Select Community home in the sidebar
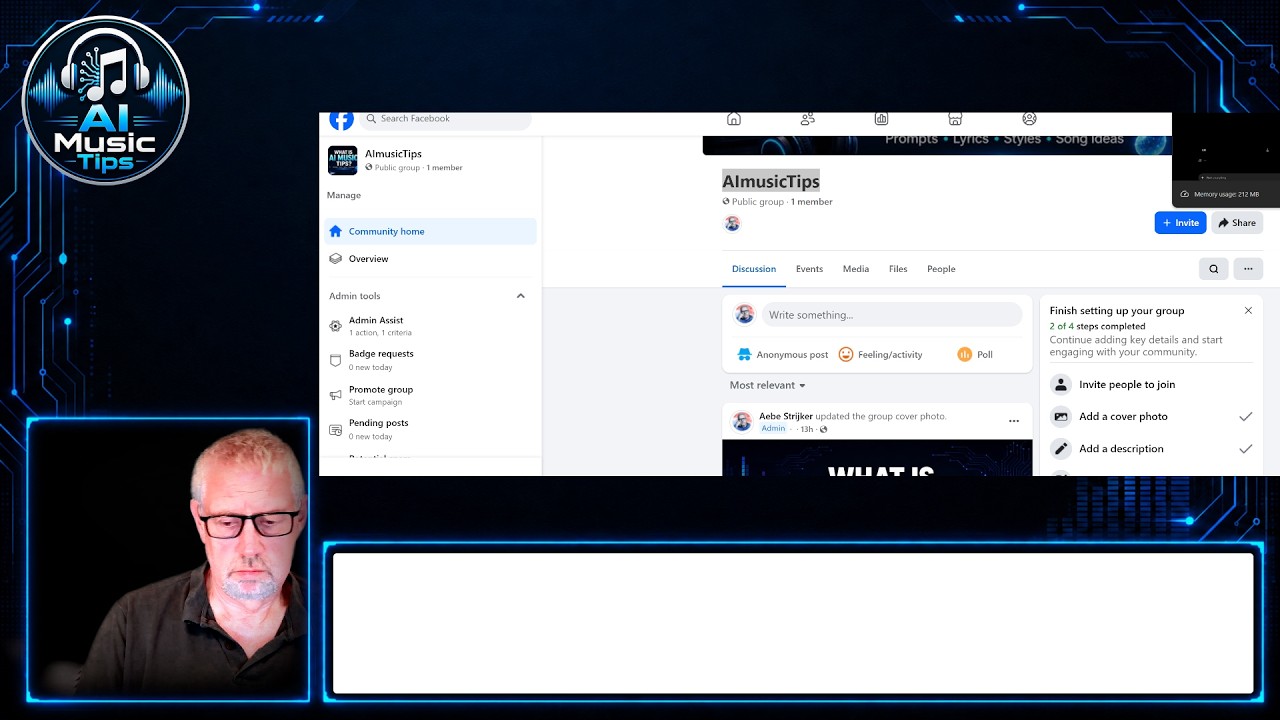 [430, 231]
